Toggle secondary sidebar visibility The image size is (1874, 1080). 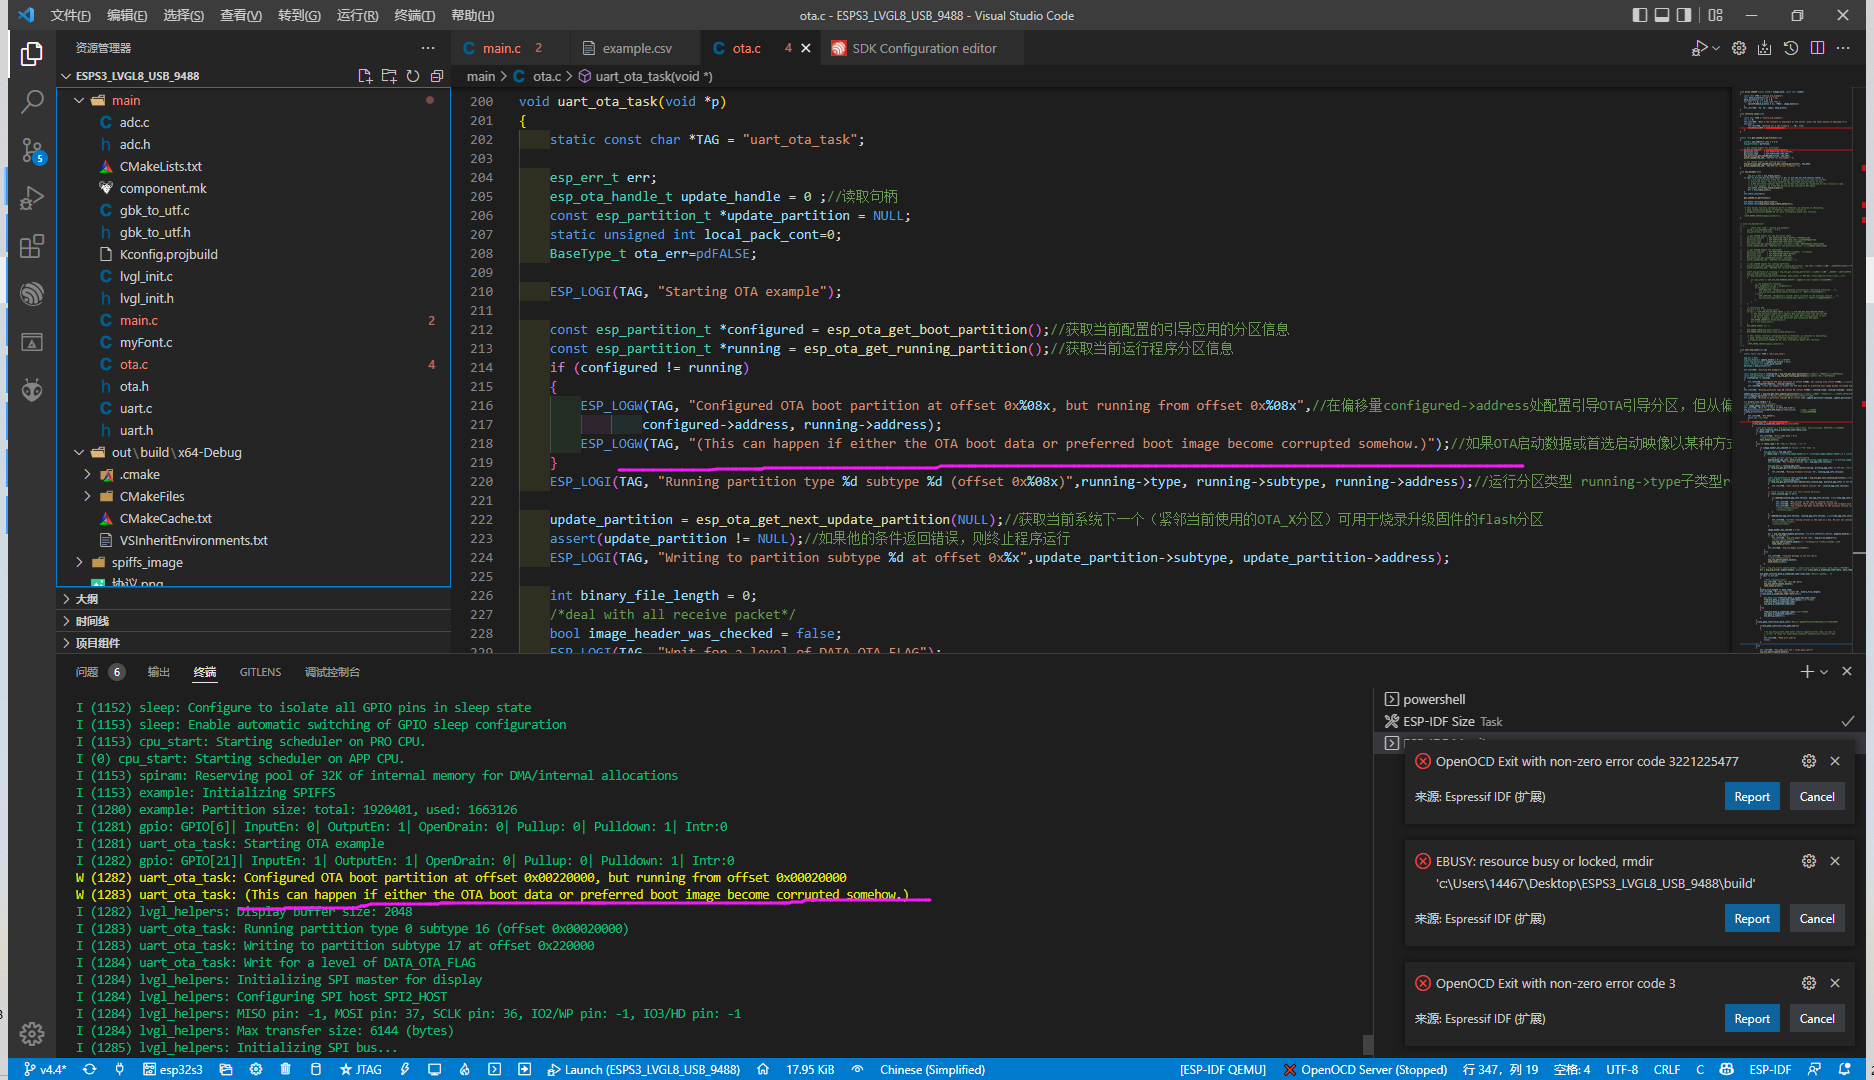(1685, 15)
